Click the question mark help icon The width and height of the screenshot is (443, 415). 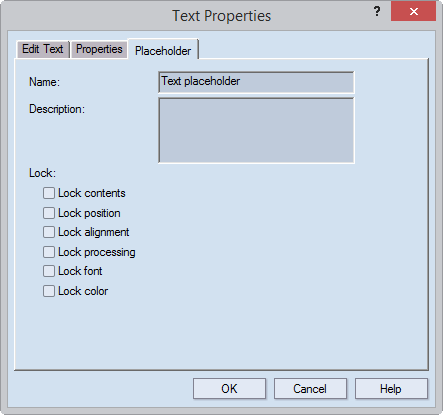[x=377, y=12]
